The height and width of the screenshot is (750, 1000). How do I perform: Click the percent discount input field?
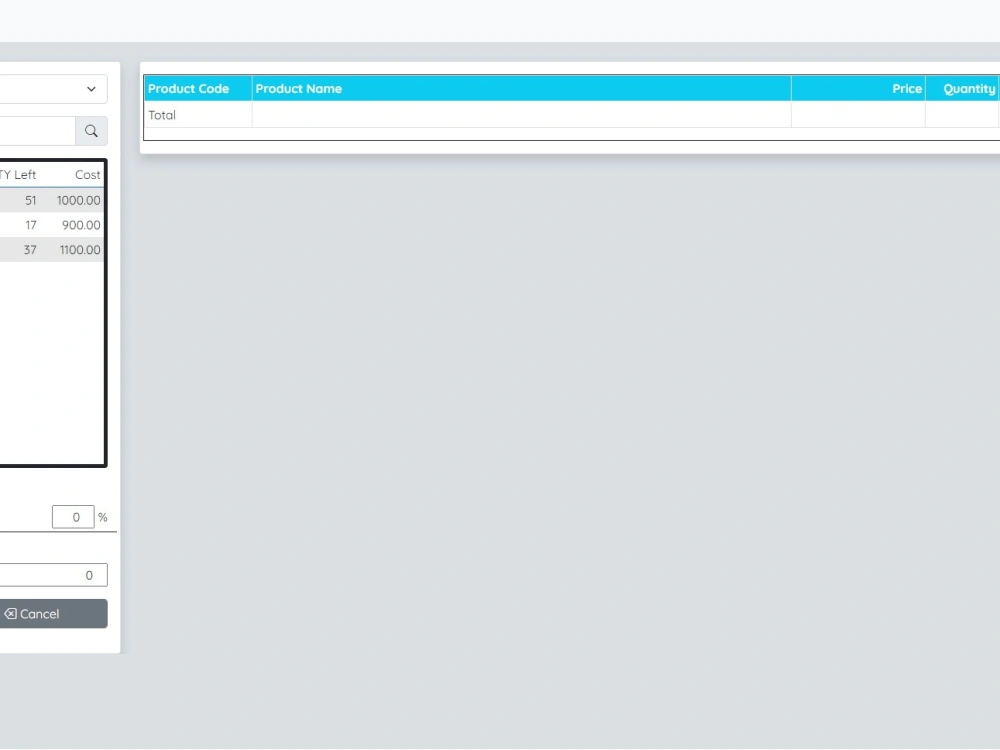tap(73, 517)
